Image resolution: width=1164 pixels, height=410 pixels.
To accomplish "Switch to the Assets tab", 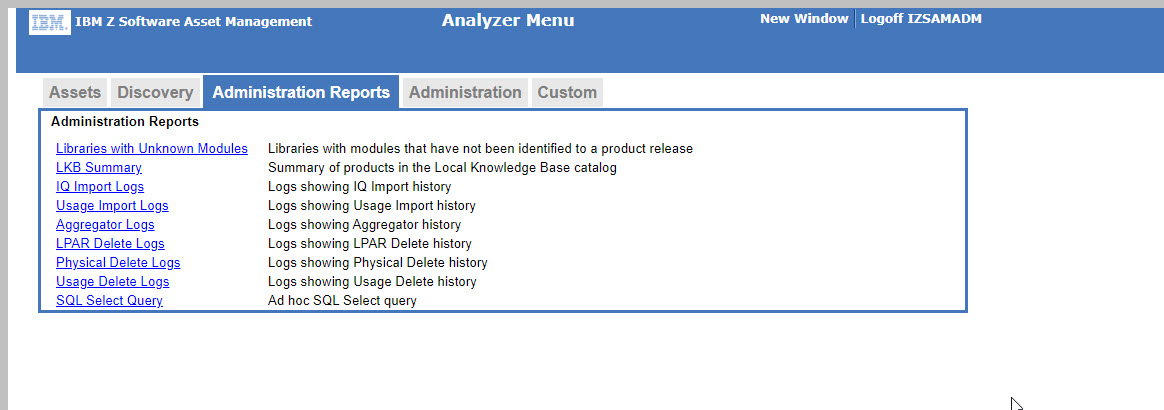I will point(75,92).
